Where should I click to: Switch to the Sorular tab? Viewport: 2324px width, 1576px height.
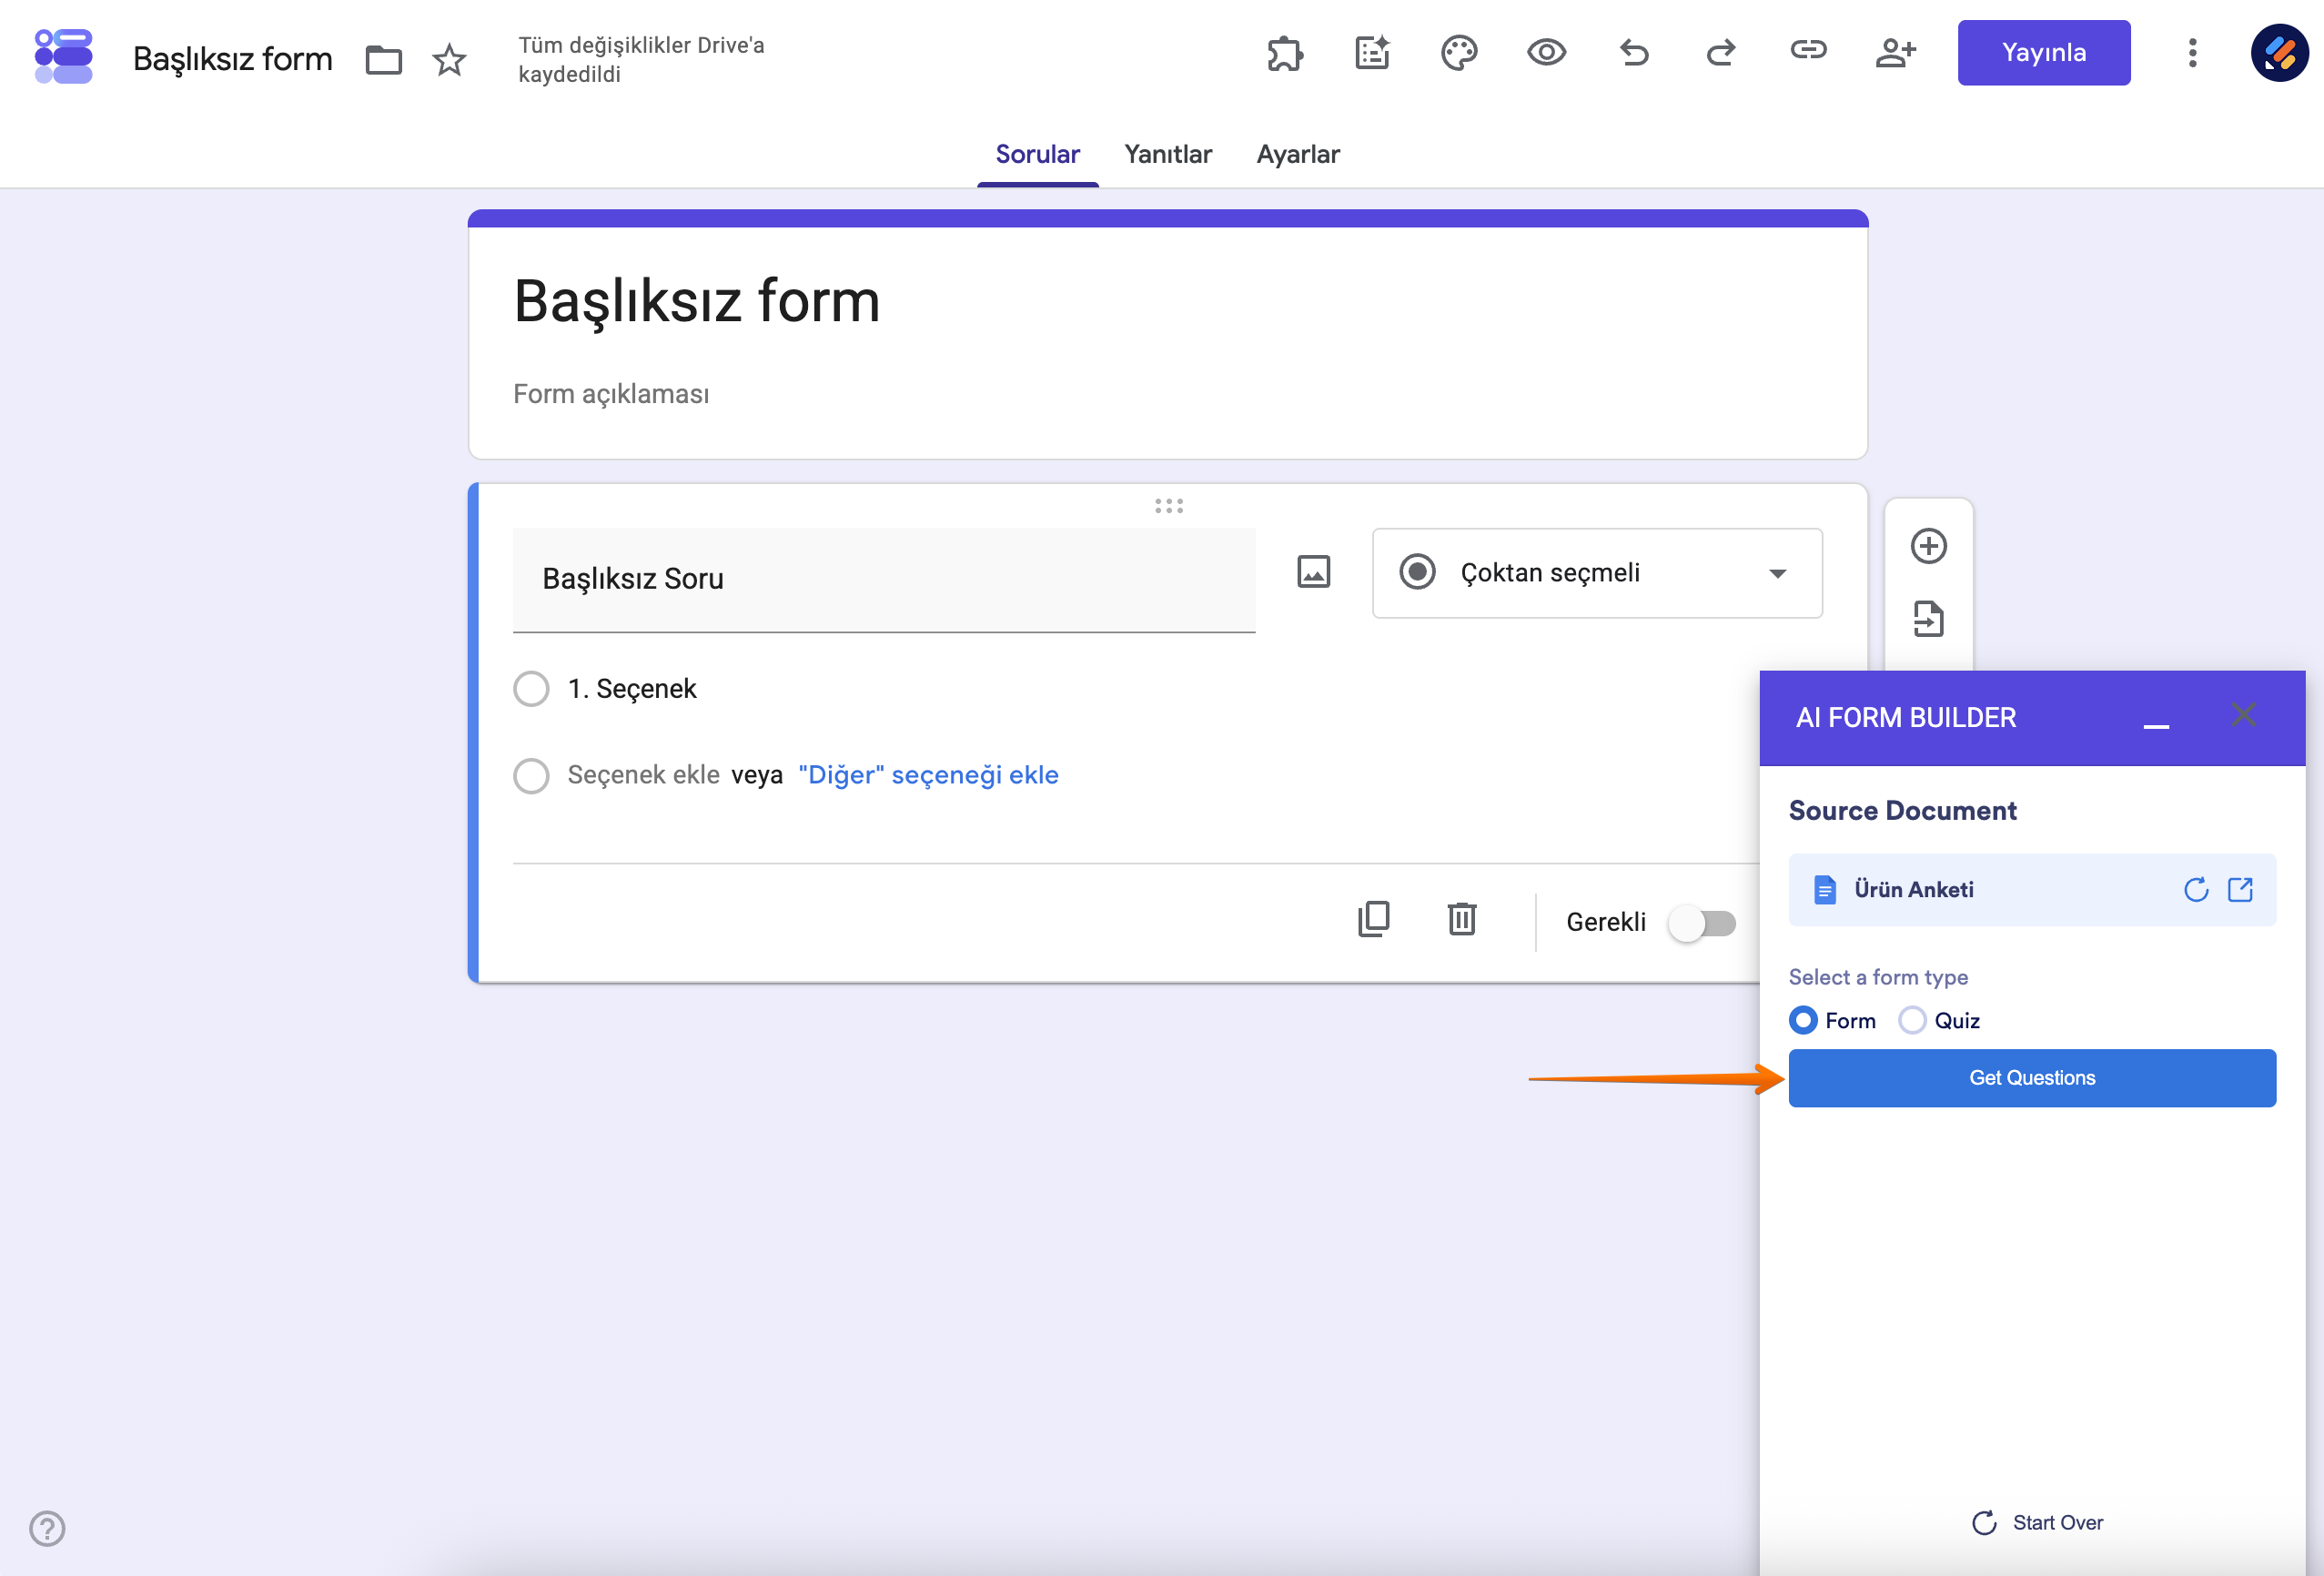click(x=1037, y=154)
